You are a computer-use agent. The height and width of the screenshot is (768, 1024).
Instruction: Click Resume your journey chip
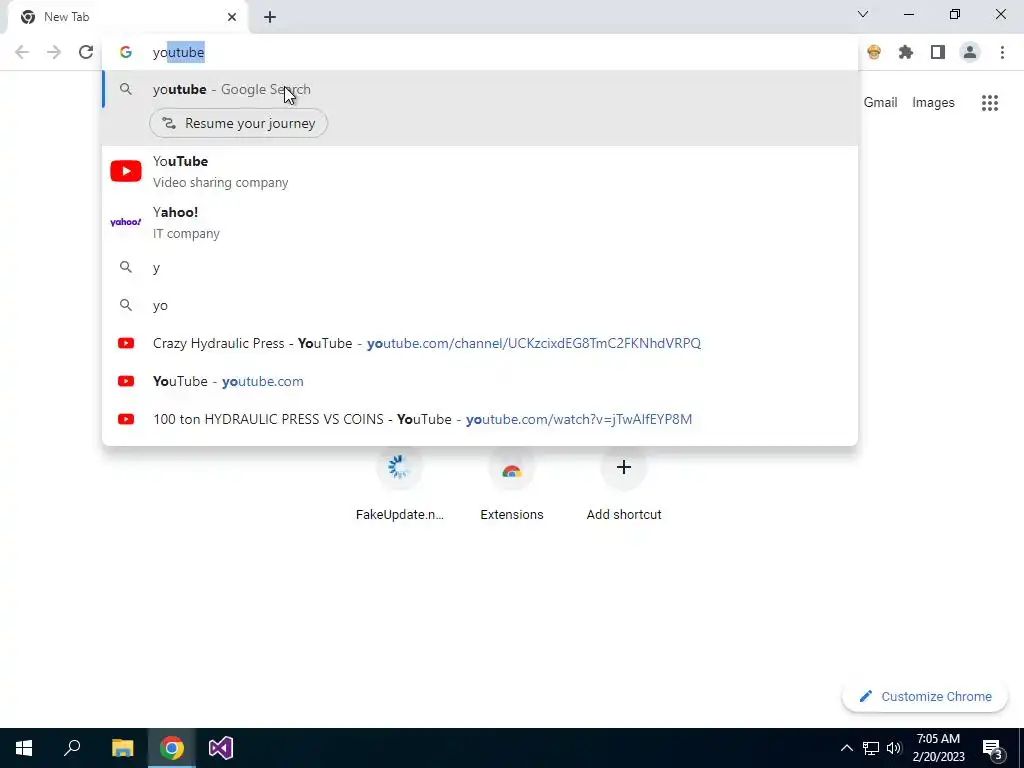click(x=238, y=123)
